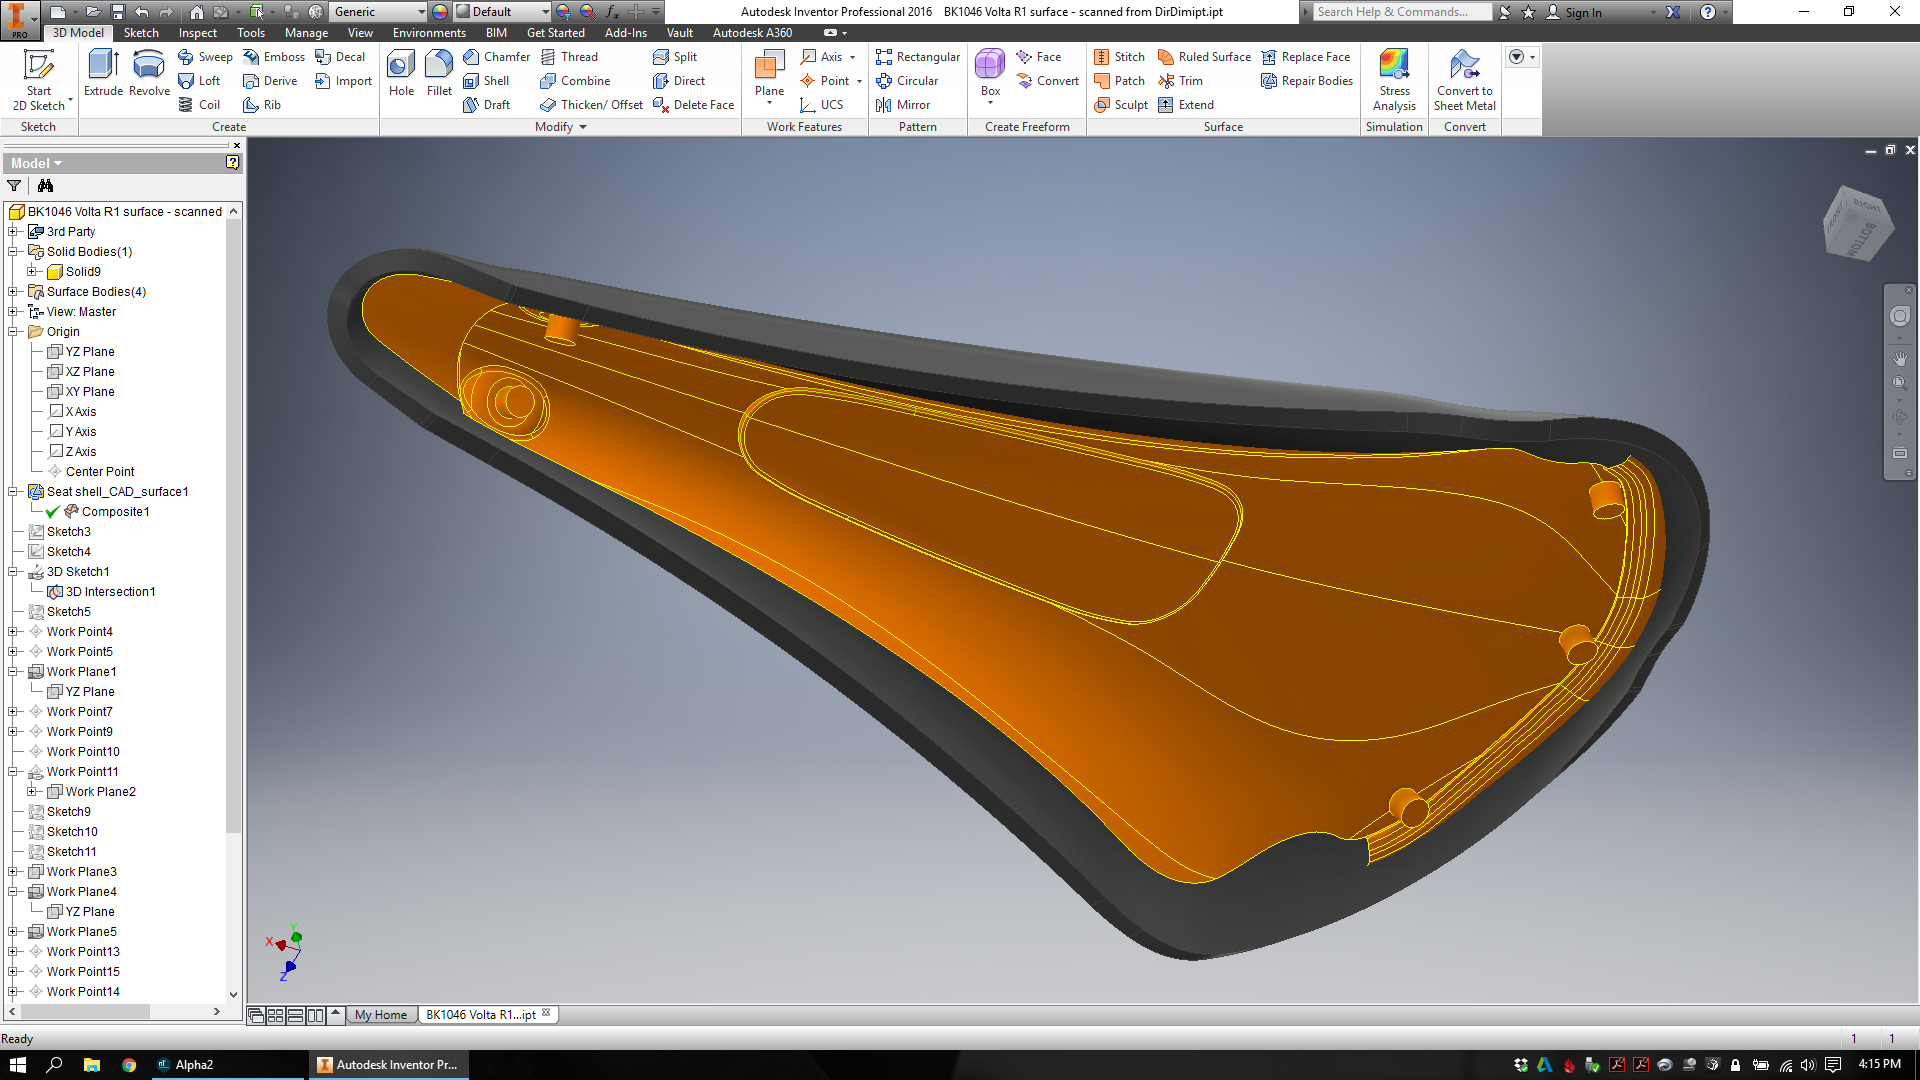Expand the Work Plane3 node

click(x=14, y=871)
